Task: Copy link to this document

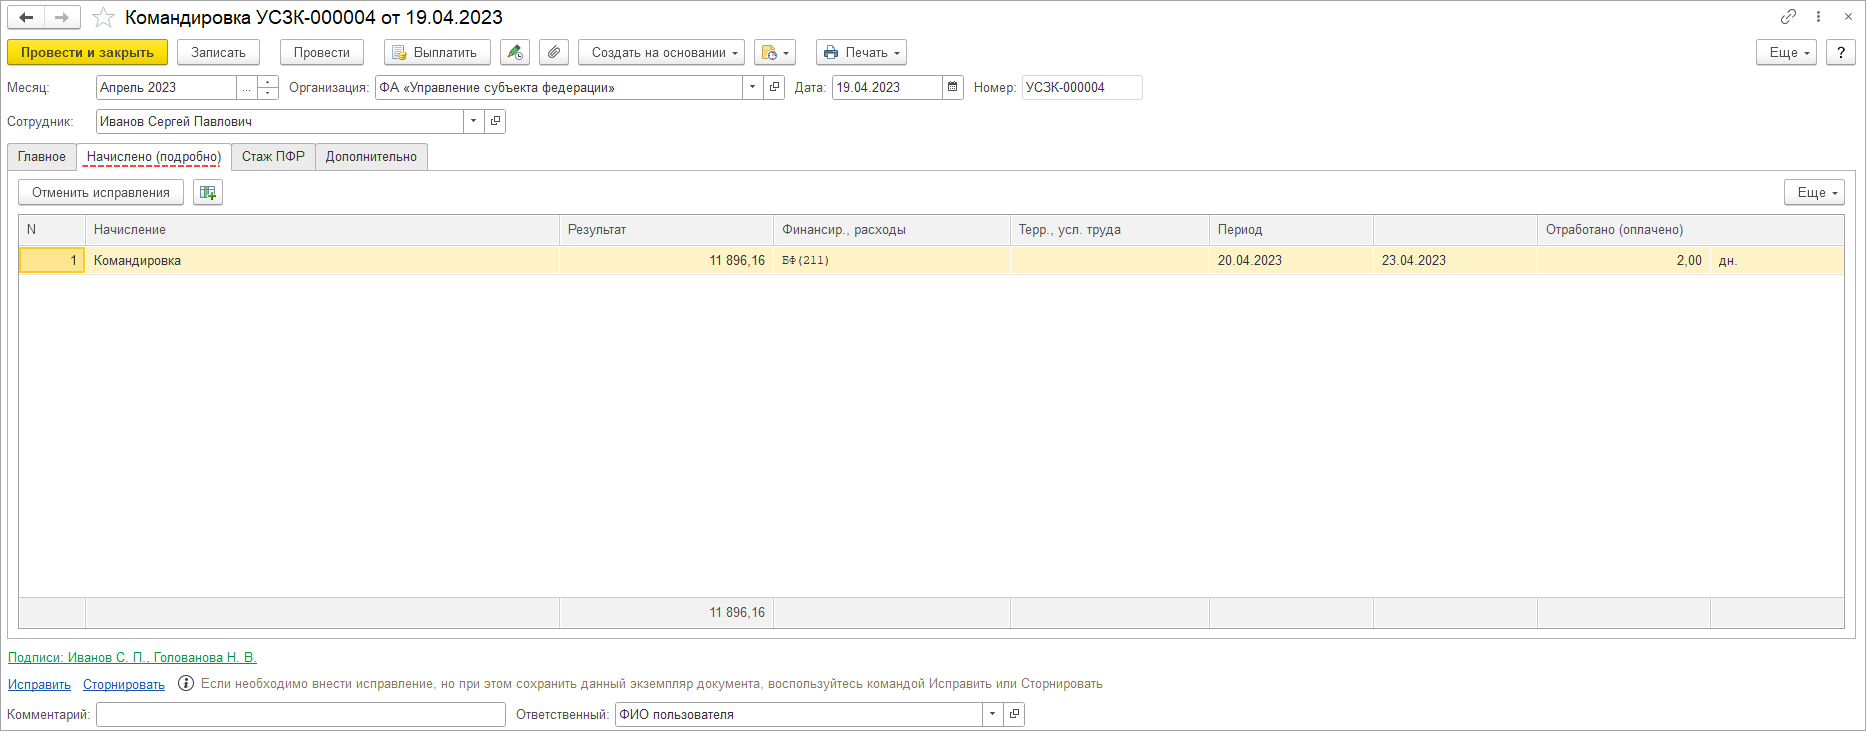Action: 1788,16
